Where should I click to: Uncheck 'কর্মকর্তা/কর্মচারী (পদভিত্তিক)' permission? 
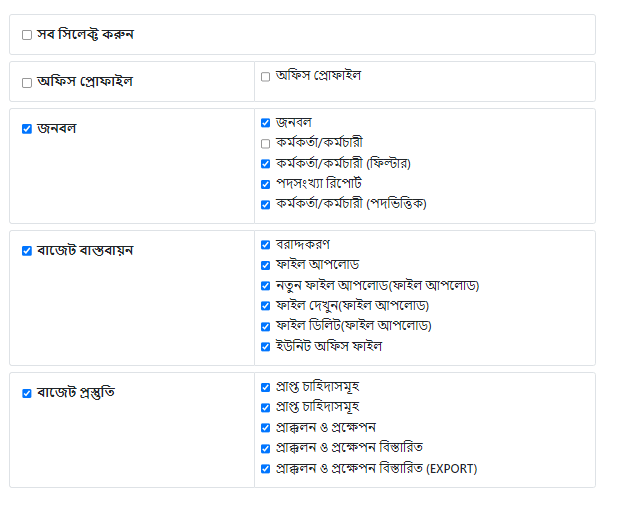pos(266,204)
